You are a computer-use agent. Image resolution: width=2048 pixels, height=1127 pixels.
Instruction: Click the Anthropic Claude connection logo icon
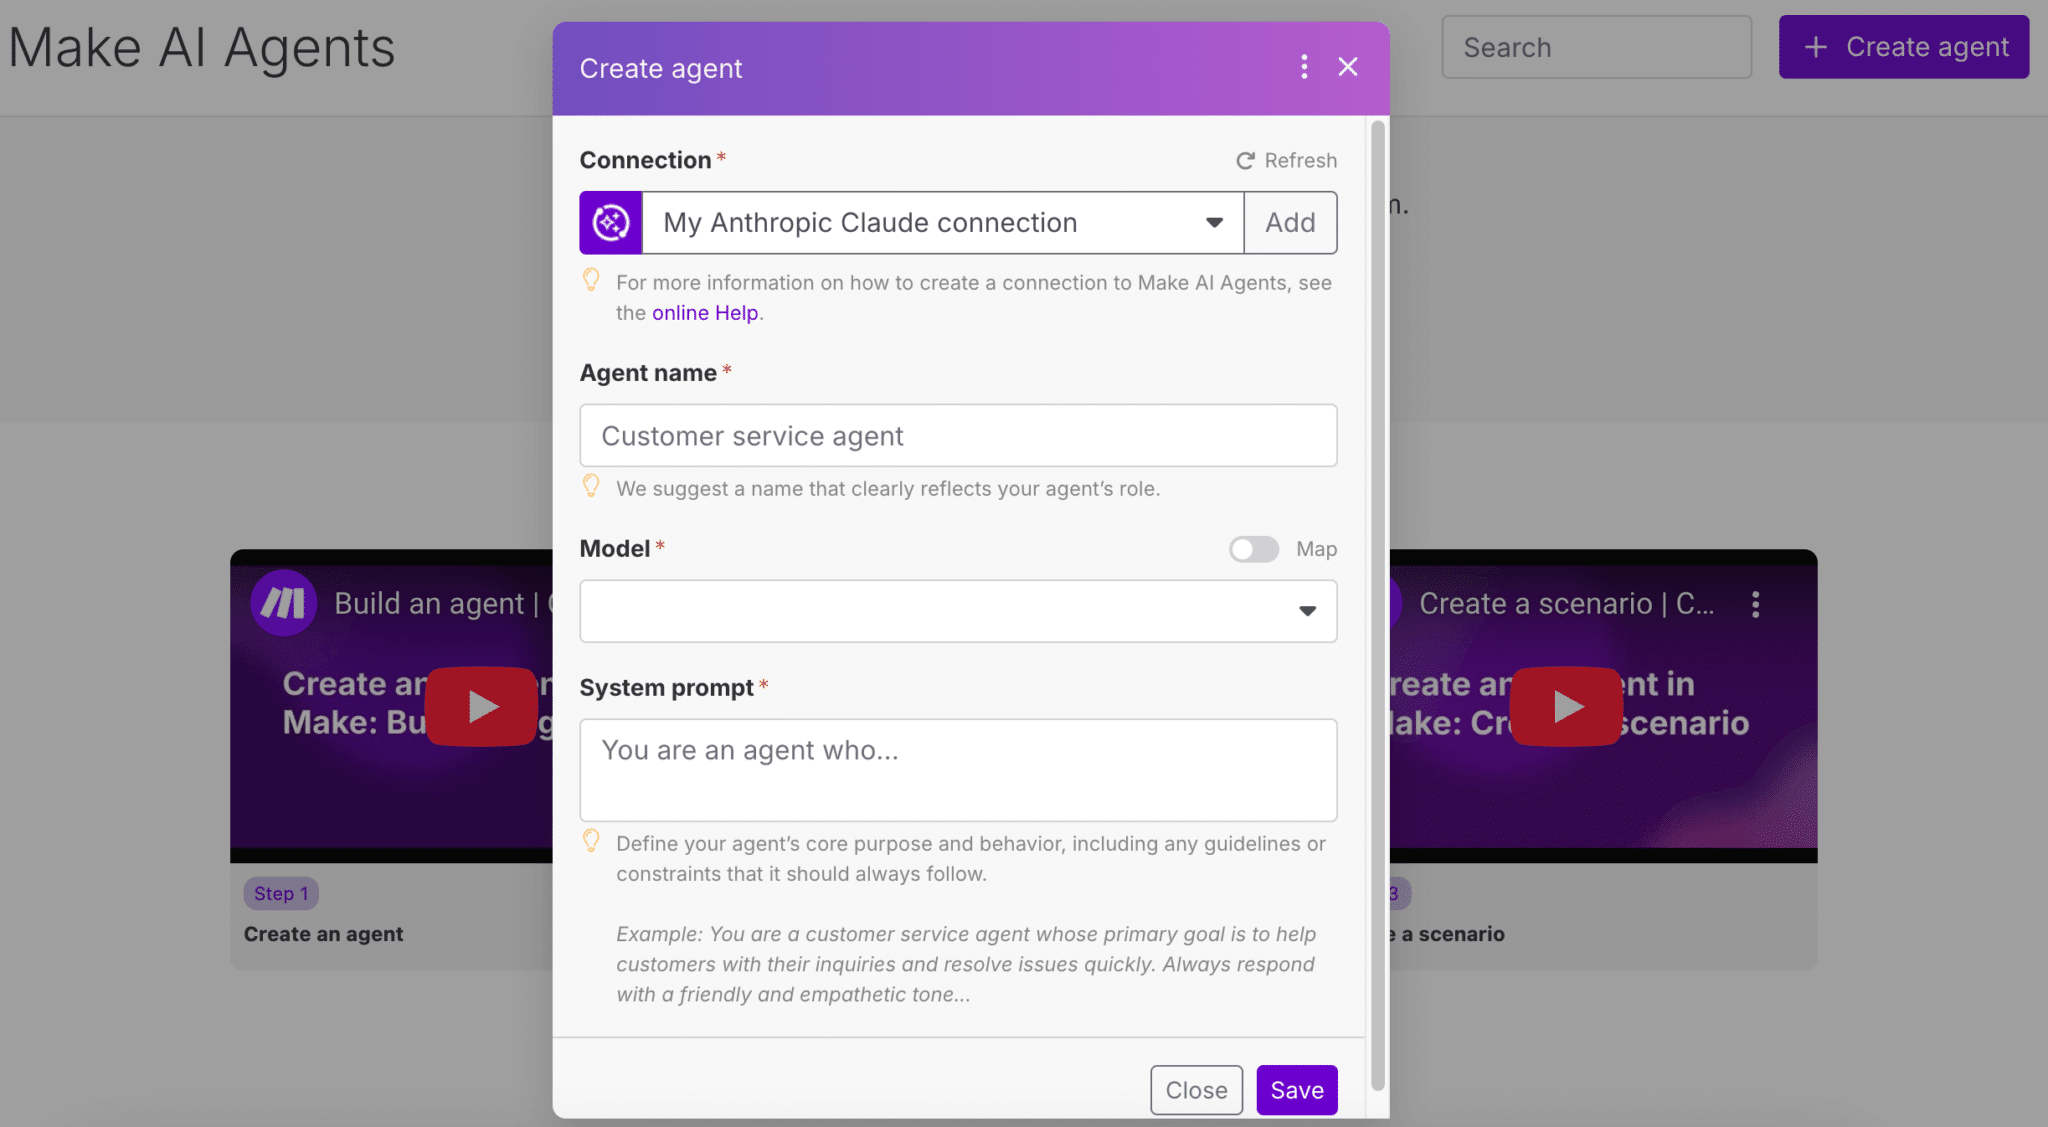tap(611, 222)
